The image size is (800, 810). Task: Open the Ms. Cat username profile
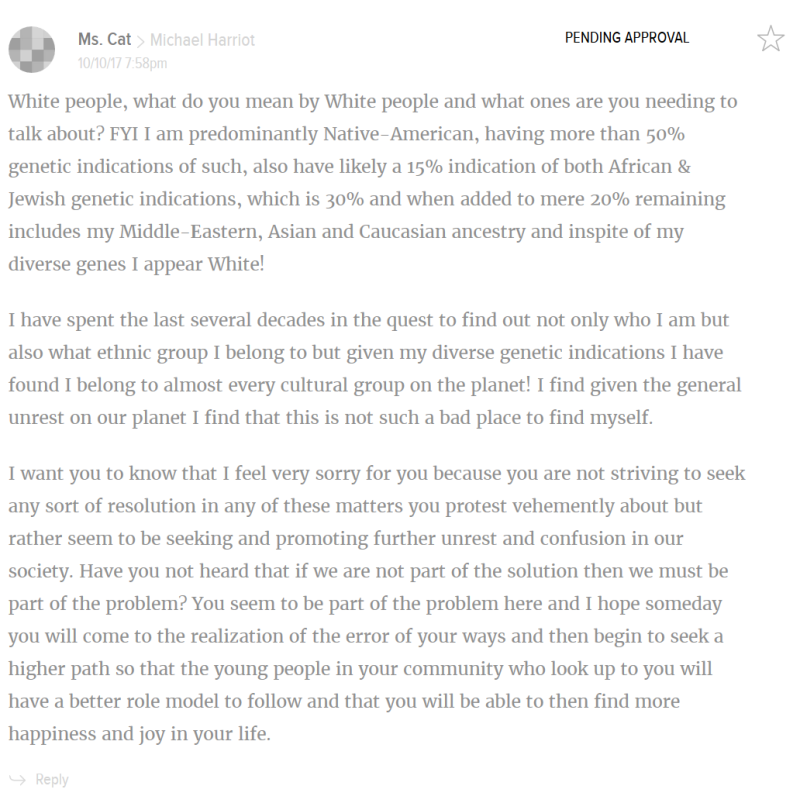[x=102, y=40]
